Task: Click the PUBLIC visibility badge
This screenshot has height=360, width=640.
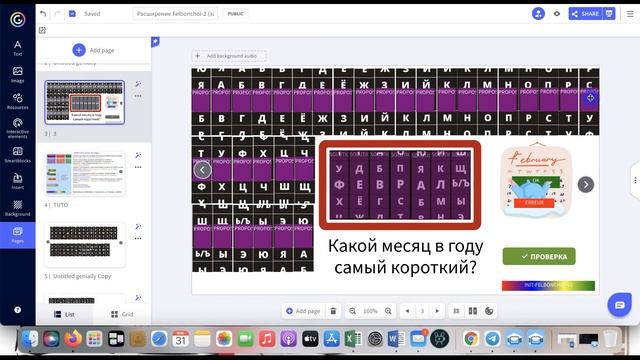Action: [x=235, y=14]
